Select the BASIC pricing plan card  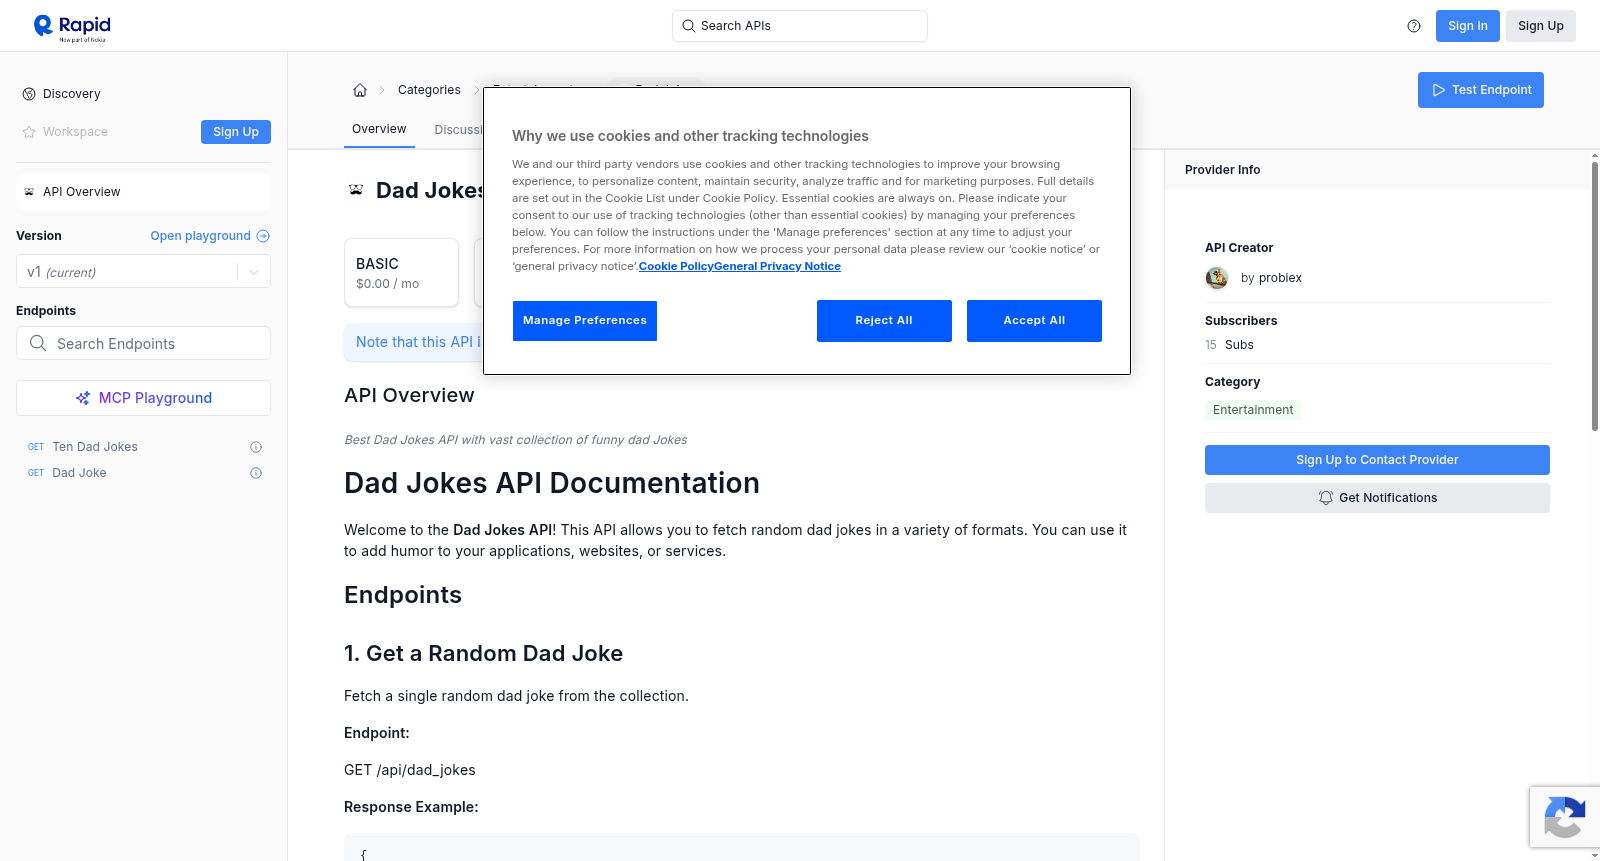coord(401,272)
